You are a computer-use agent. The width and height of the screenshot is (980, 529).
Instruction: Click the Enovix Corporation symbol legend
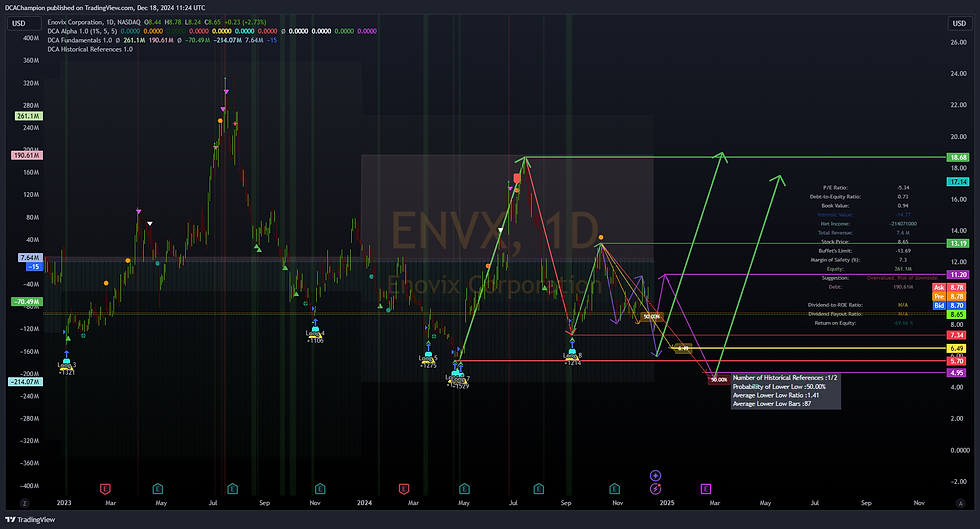click(x=94, y=22)
